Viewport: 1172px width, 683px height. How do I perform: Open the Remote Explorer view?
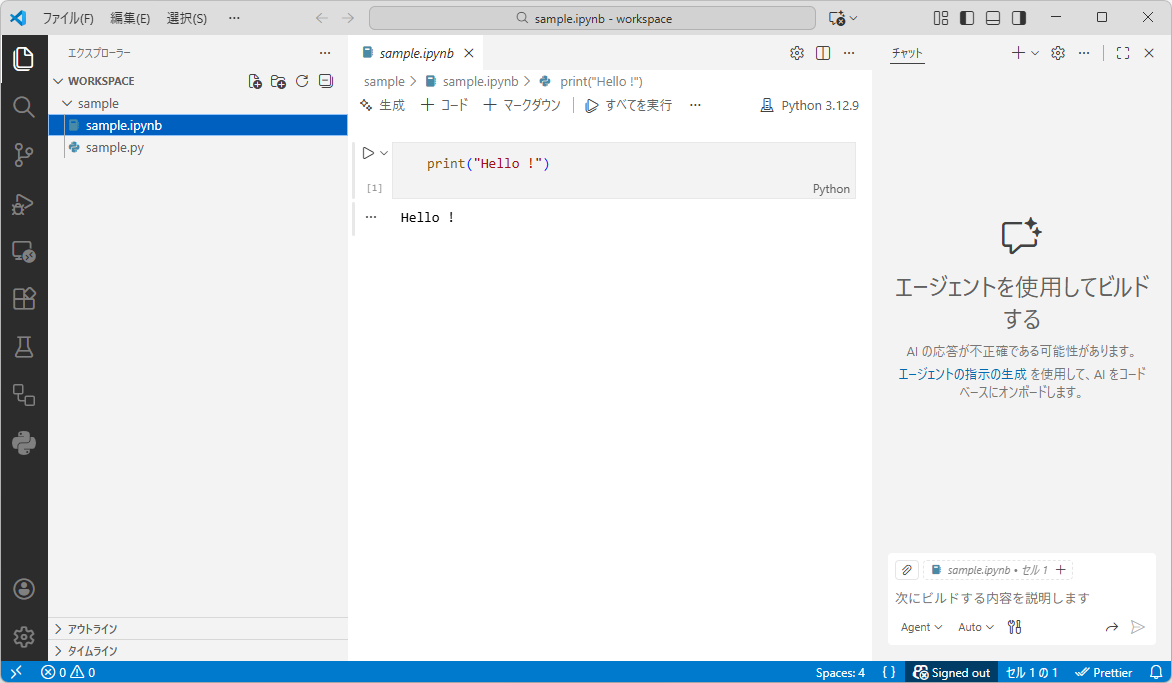(x=24, y=251)
